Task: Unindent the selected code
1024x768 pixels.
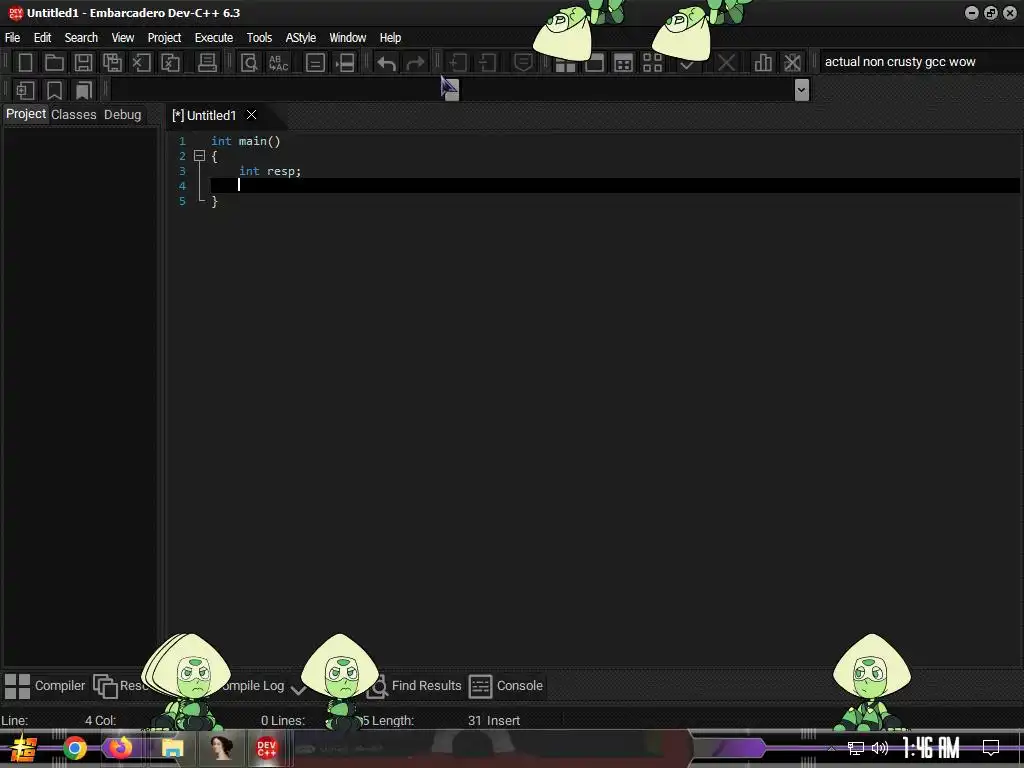Action: (487, 63)
